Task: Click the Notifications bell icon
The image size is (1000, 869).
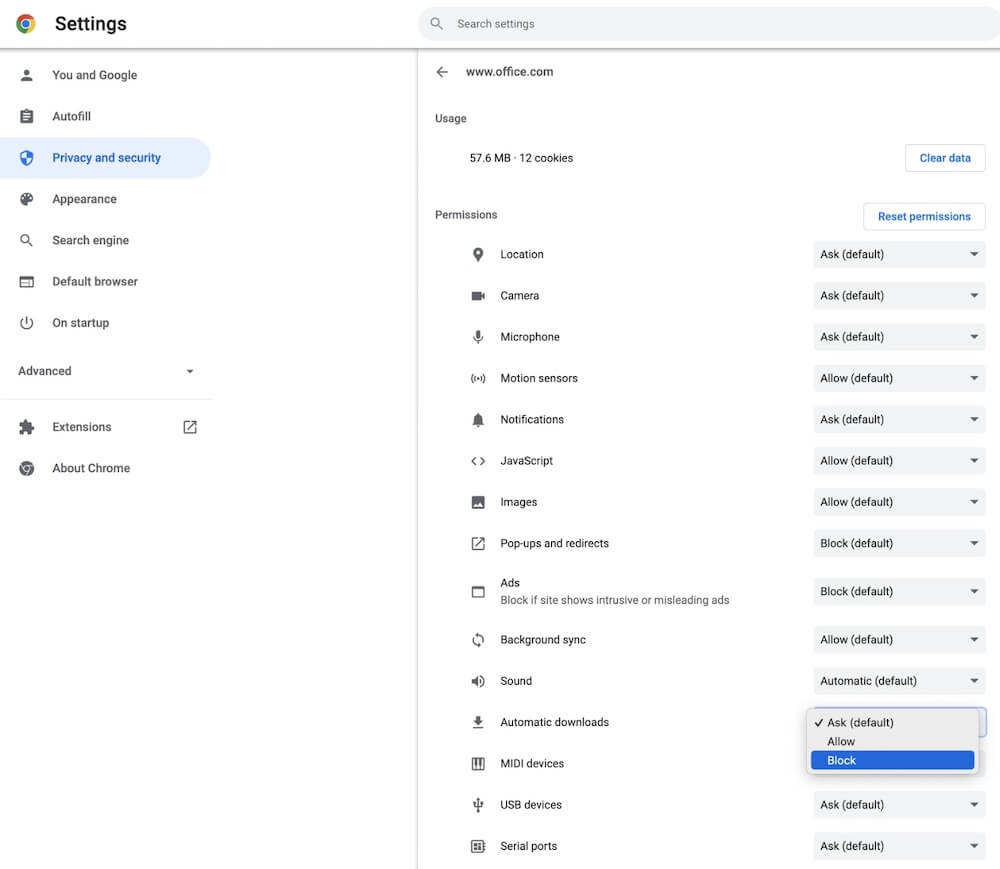Action: (478, 420)
